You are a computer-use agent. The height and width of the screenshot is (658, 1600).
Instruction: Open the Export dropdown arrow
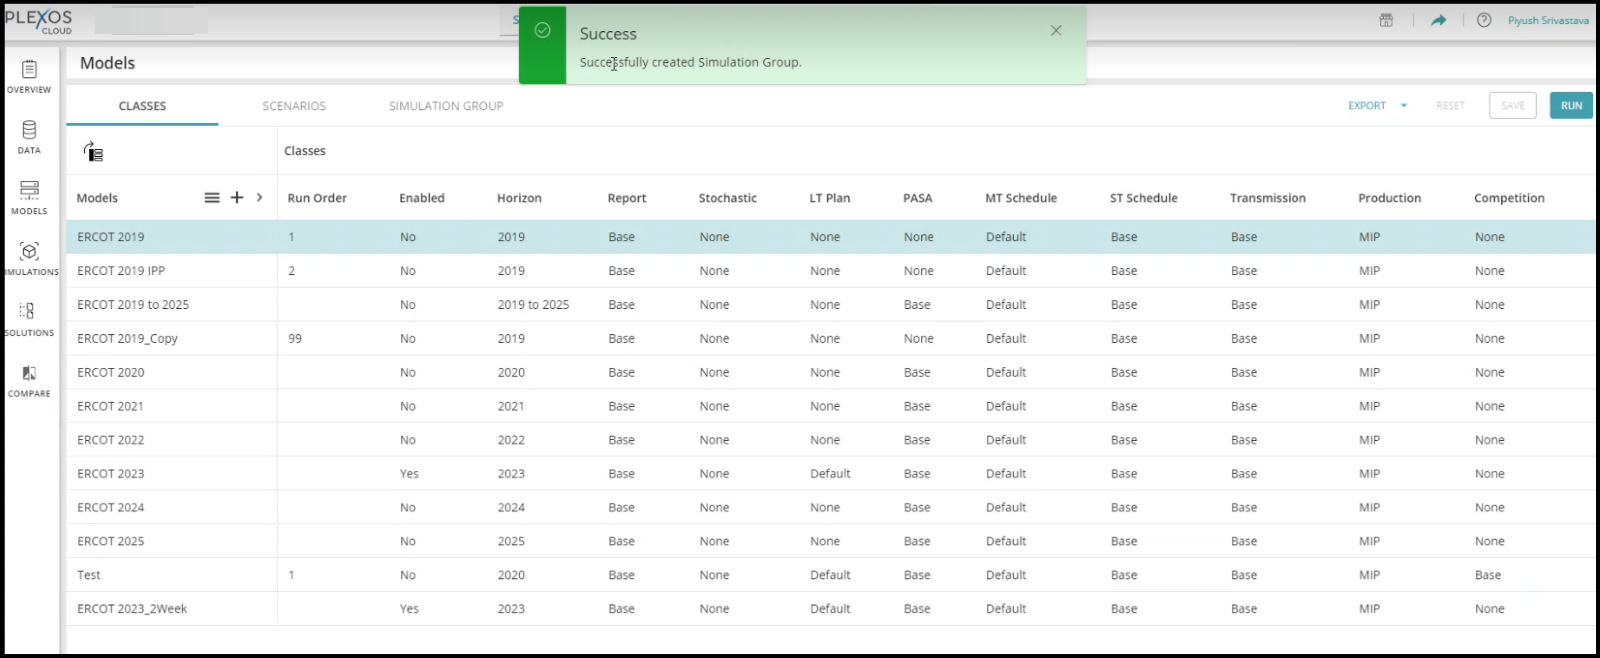point(1404,106)
